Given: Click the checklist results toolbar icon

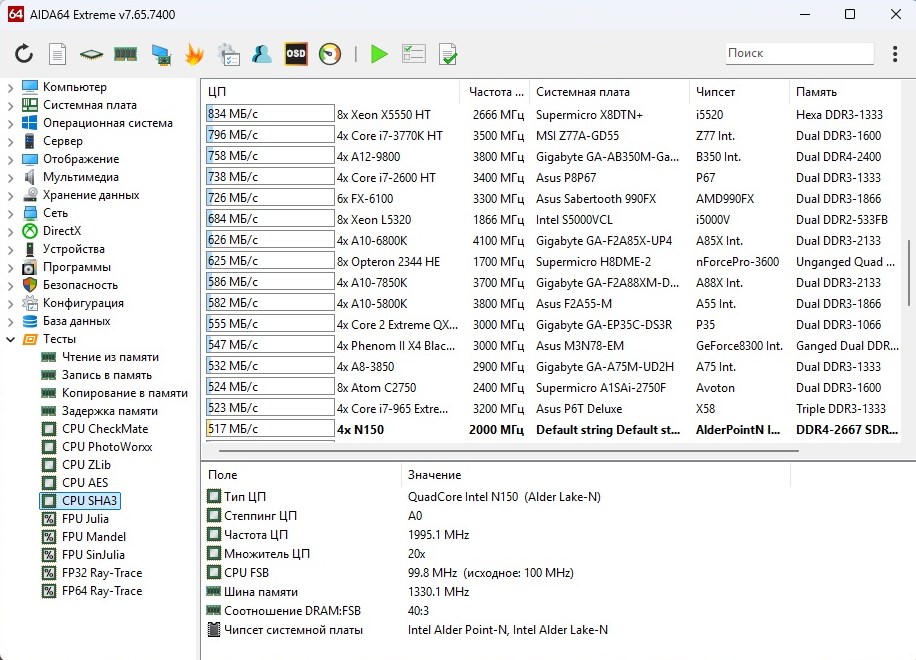Looking at the screenshot, I should pos(414,54).
